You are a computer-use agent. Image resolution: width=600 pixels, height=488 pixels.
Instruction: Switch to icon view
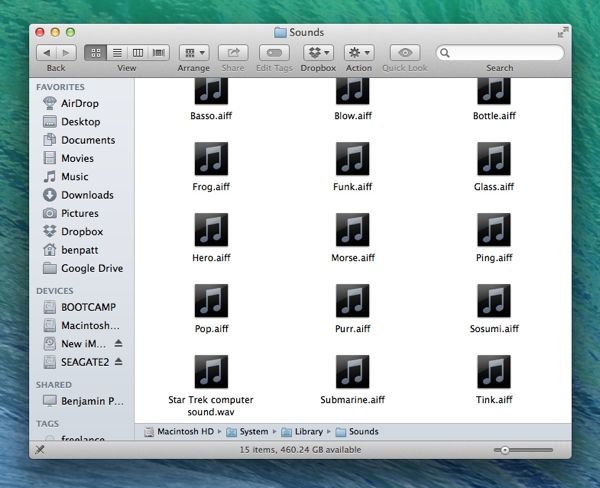(x=96, y=53)
